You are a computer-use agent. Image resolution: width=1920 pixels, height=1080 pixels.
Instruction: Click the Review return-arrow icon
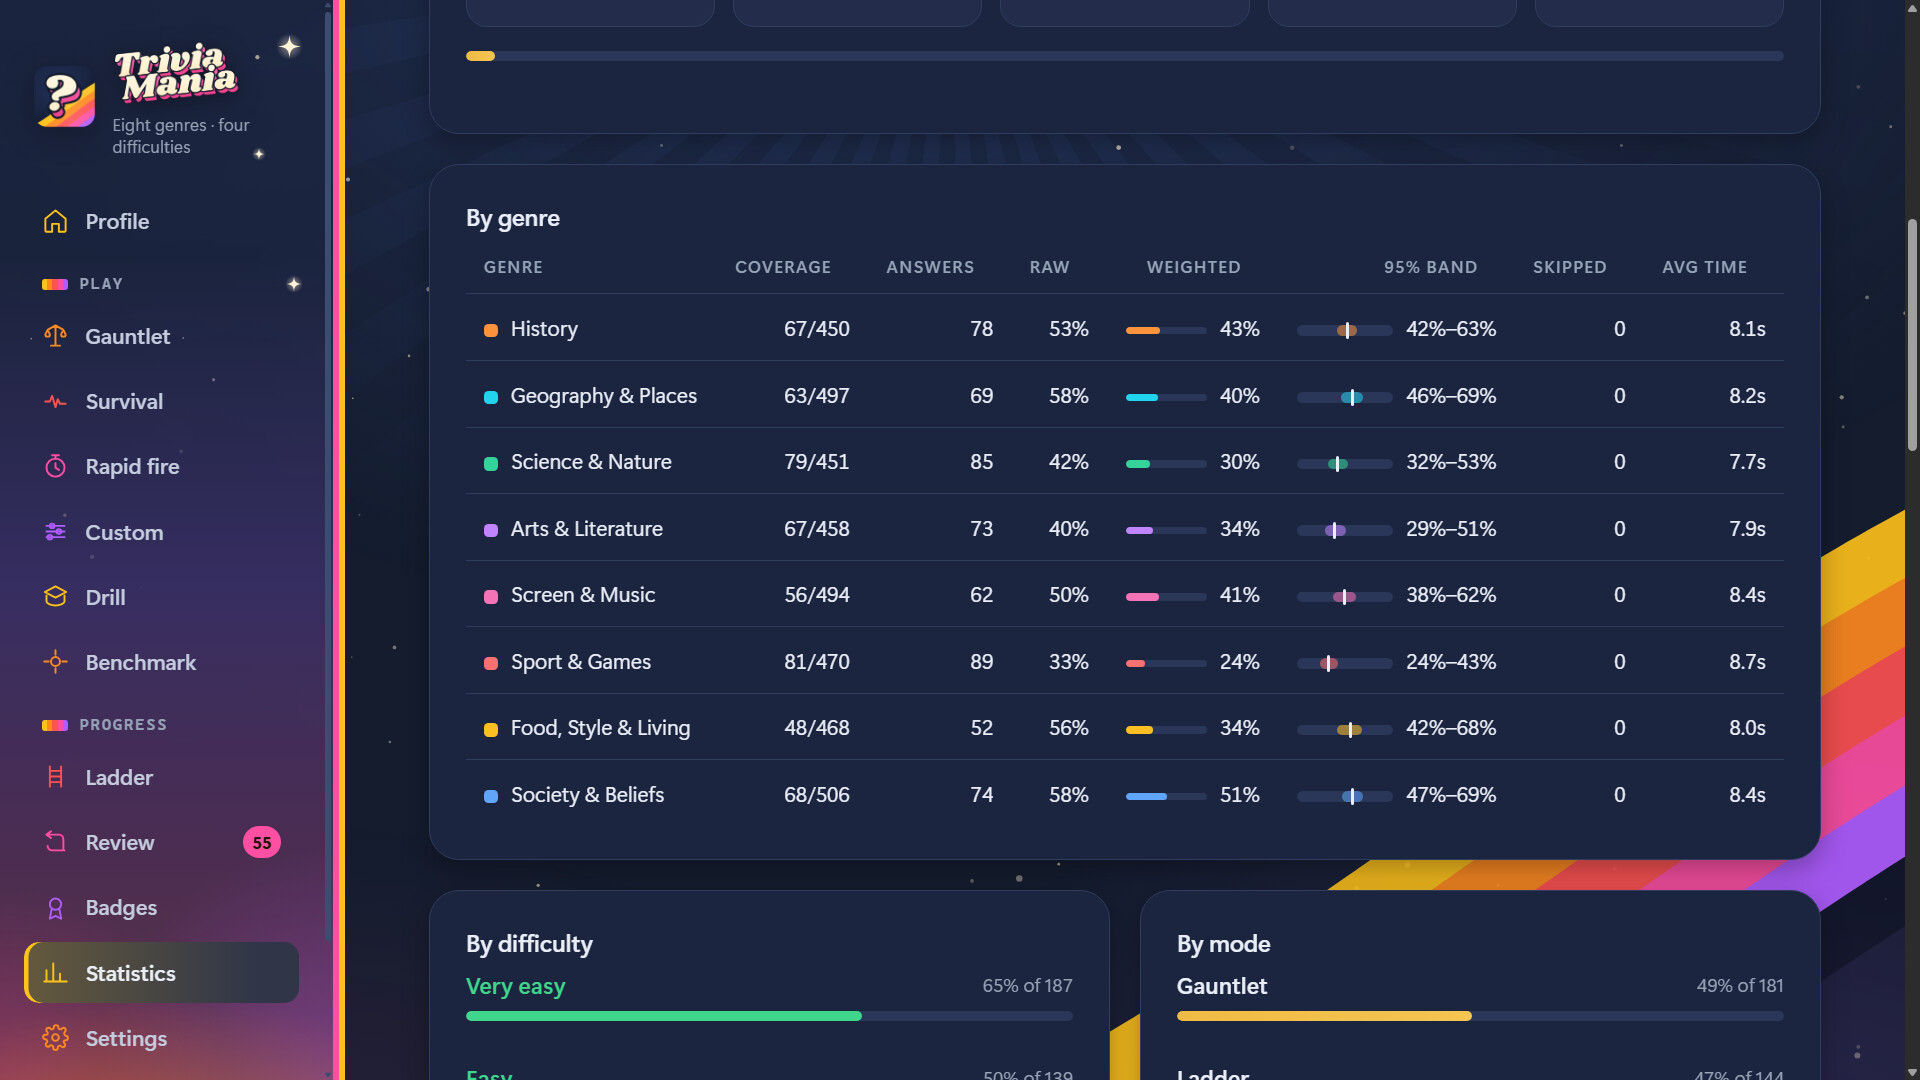tap(55, 842)
